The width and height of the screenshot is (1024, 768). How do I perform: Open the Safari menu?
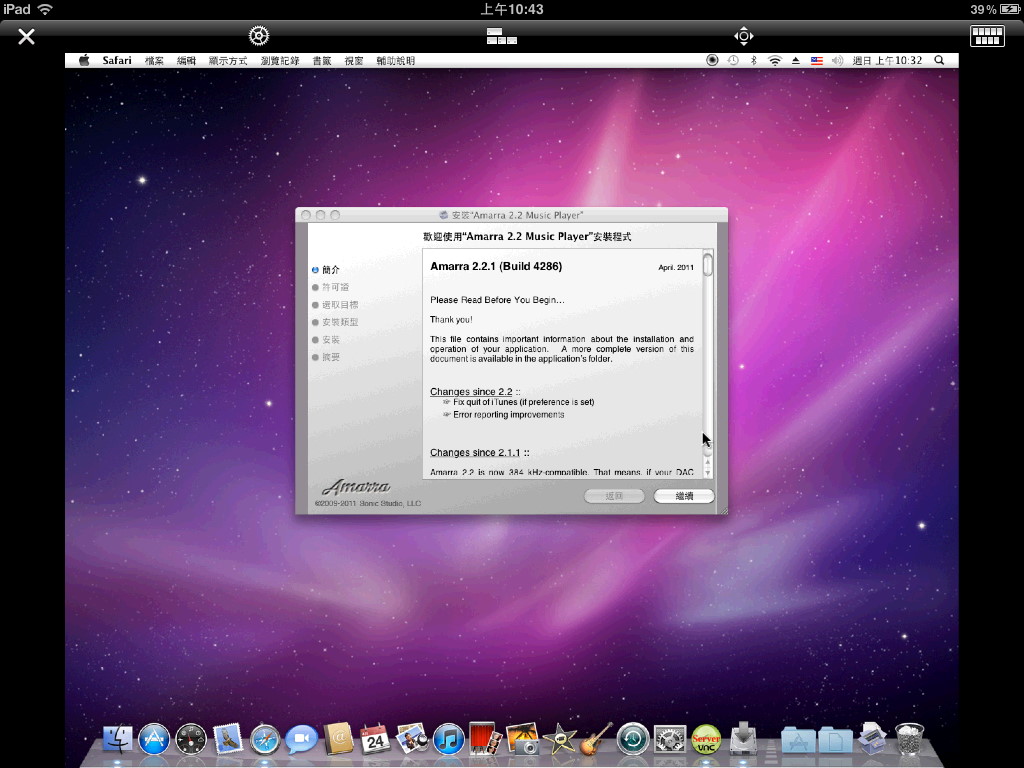[117, 61]
